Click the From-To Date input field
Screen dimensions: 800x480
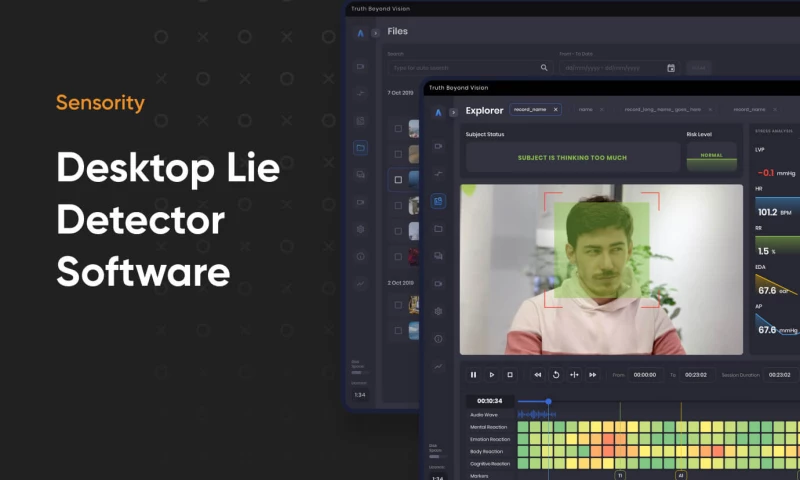(620, 68)
